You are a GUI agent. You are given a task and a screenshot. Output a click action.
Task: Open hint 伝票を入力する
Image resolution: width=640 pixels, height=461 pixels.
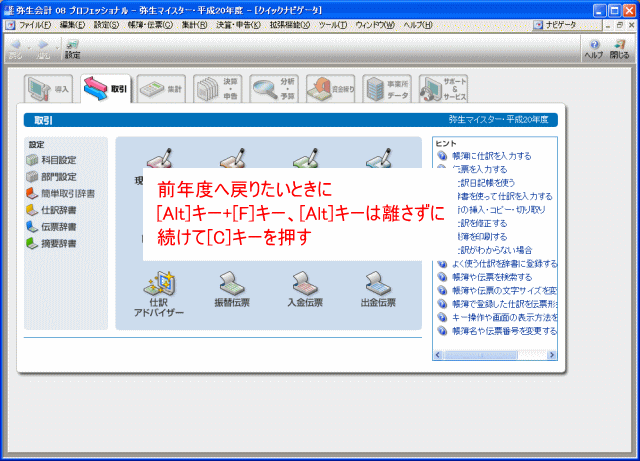tap(480, 169)
